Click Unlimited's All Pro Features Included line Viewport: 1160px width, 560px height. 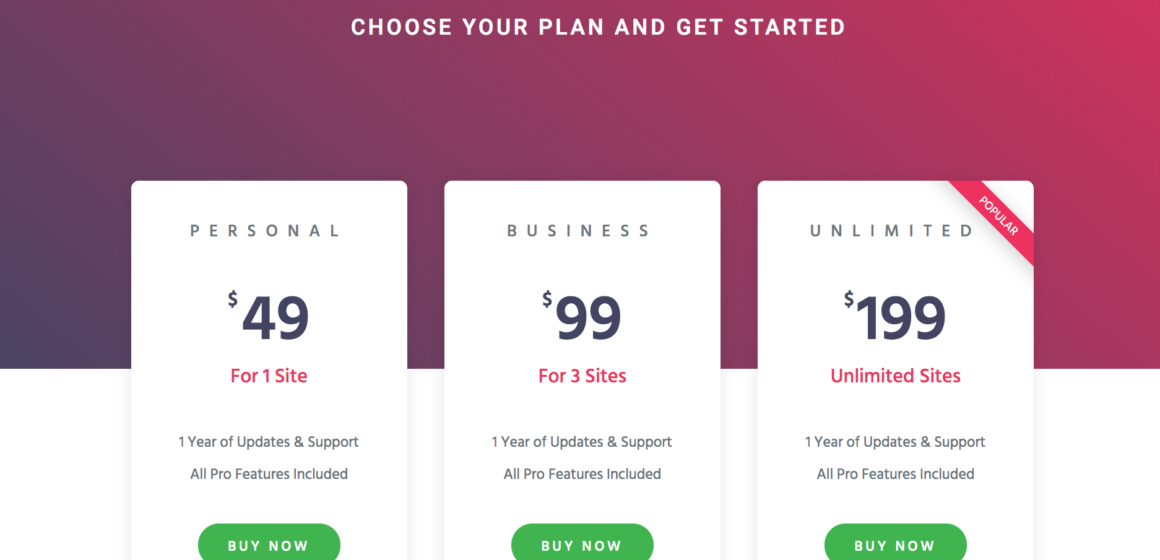coord(895,474)
